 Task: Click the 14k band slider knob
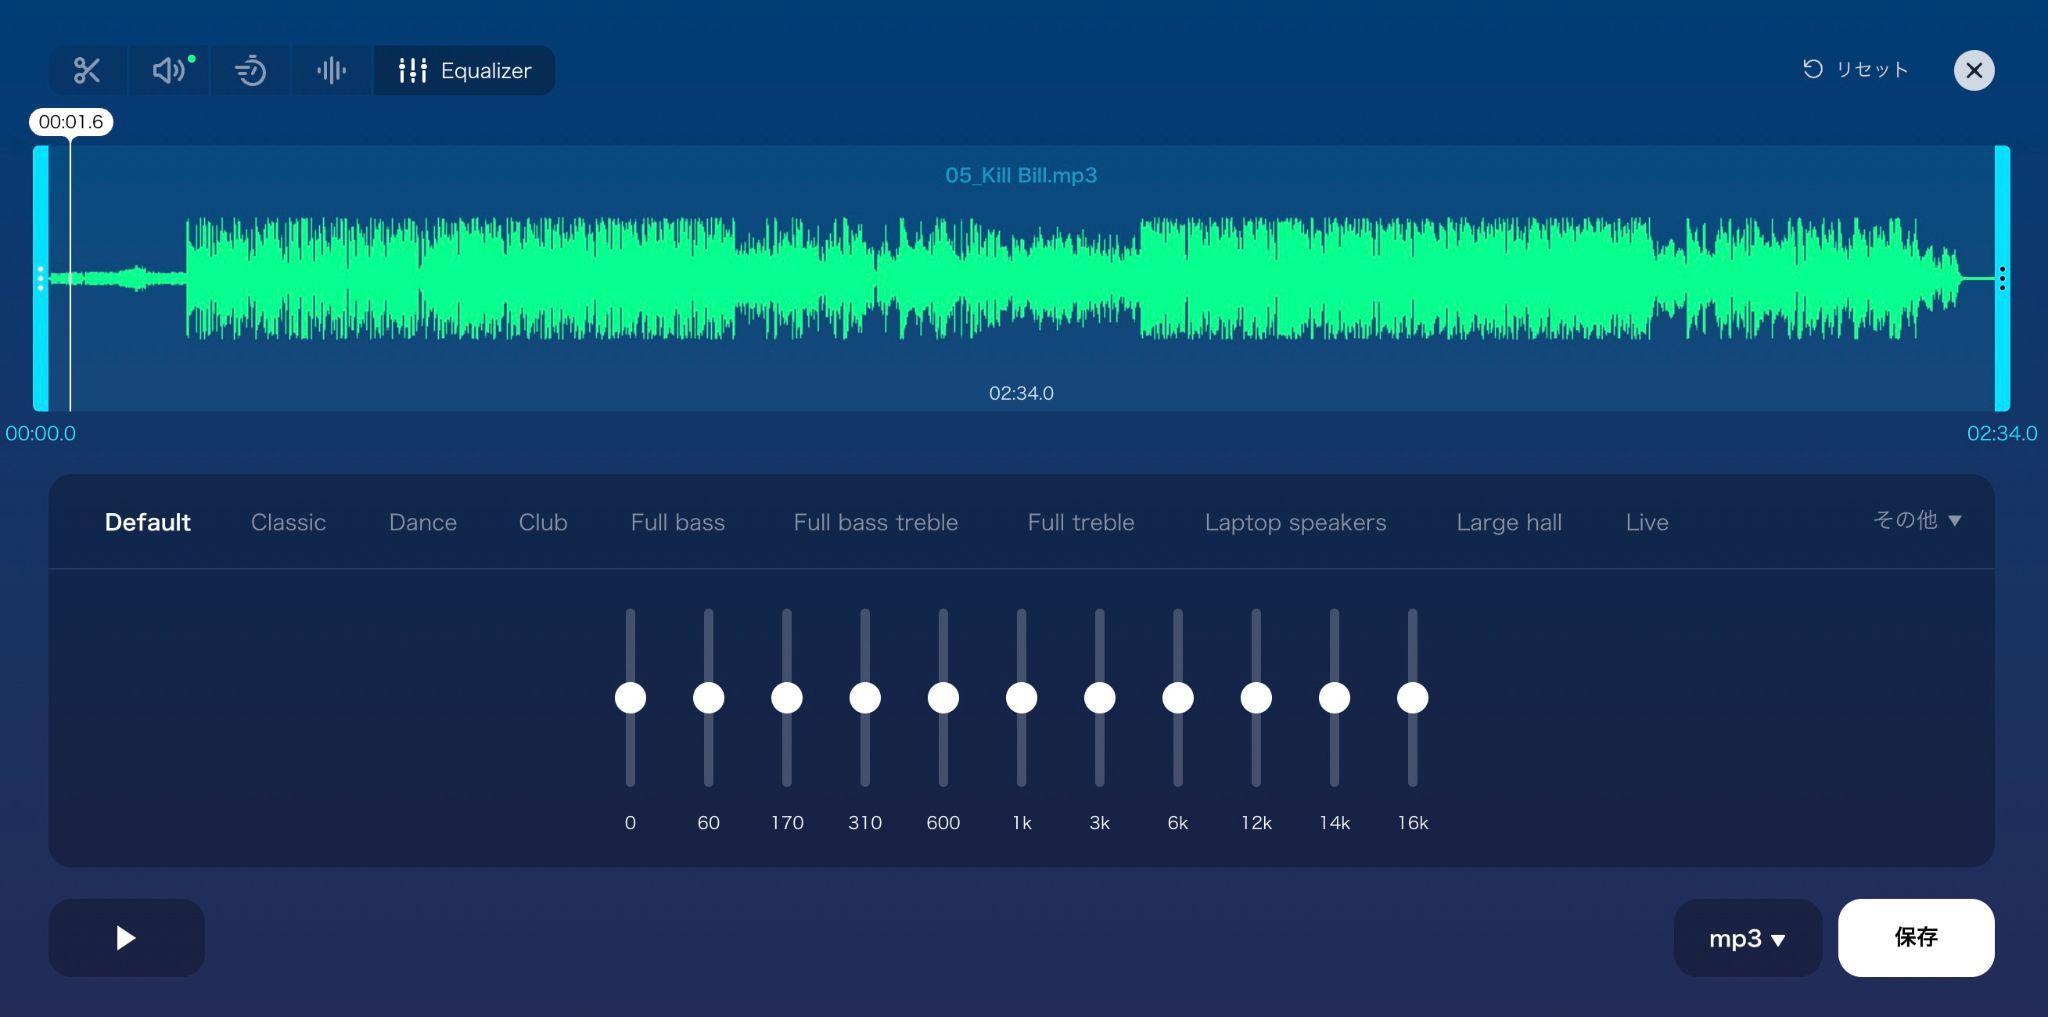coord(1334,697)
